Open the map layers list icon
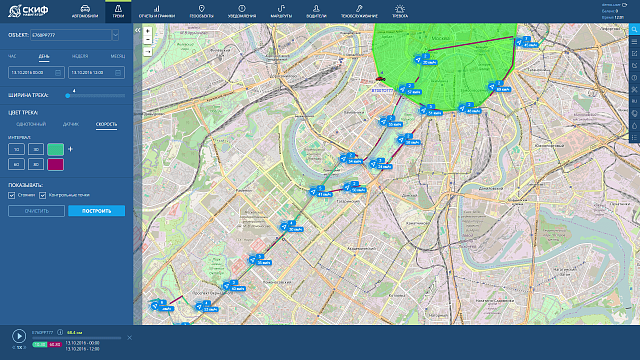The image size is (640, 360). point(634,42)
